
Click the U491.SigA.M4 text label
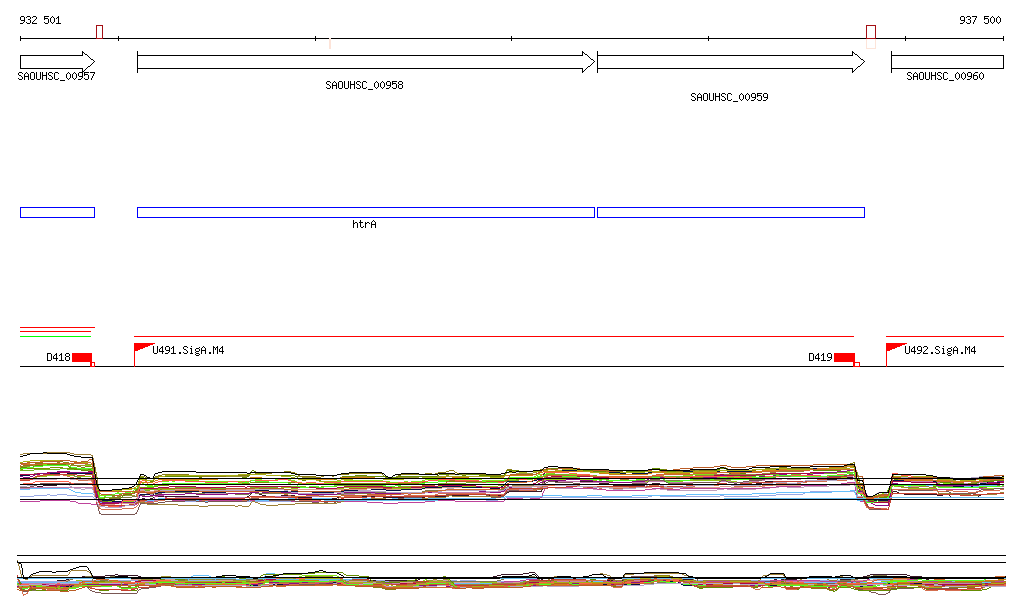(188, 351)
